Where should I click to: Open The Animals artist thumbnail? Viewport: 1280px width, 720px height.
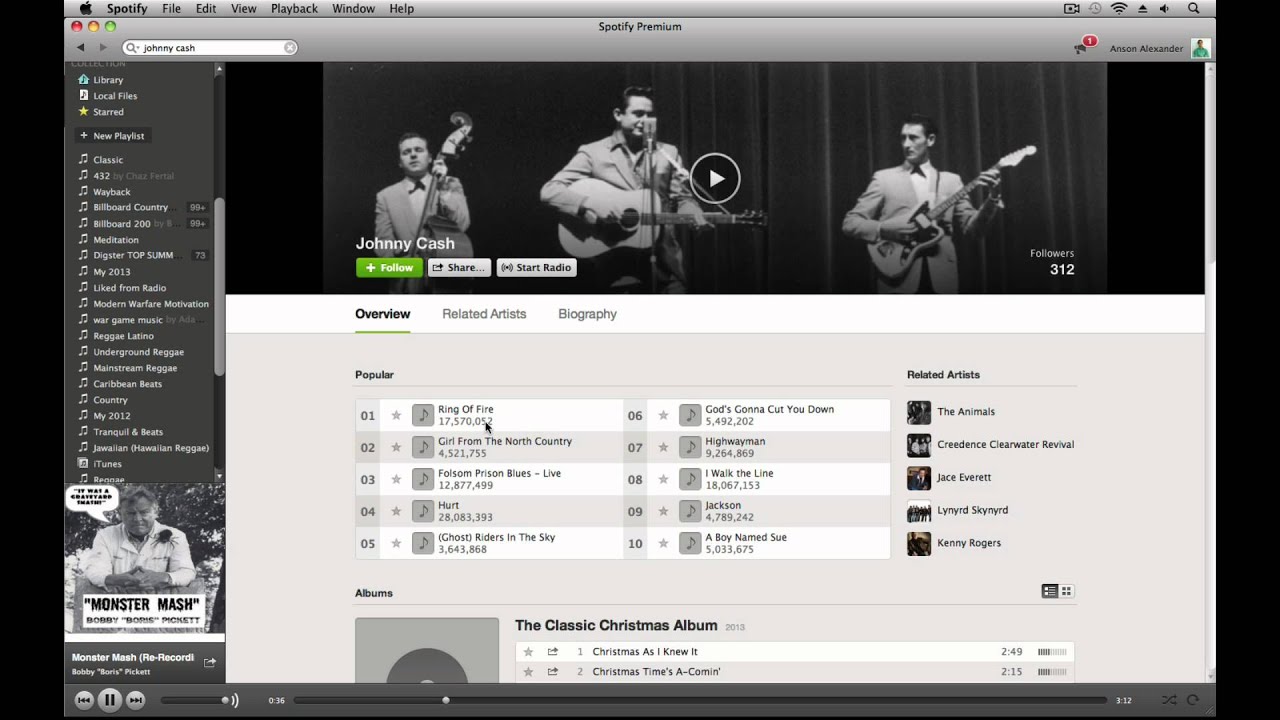[x=919, y=412]
